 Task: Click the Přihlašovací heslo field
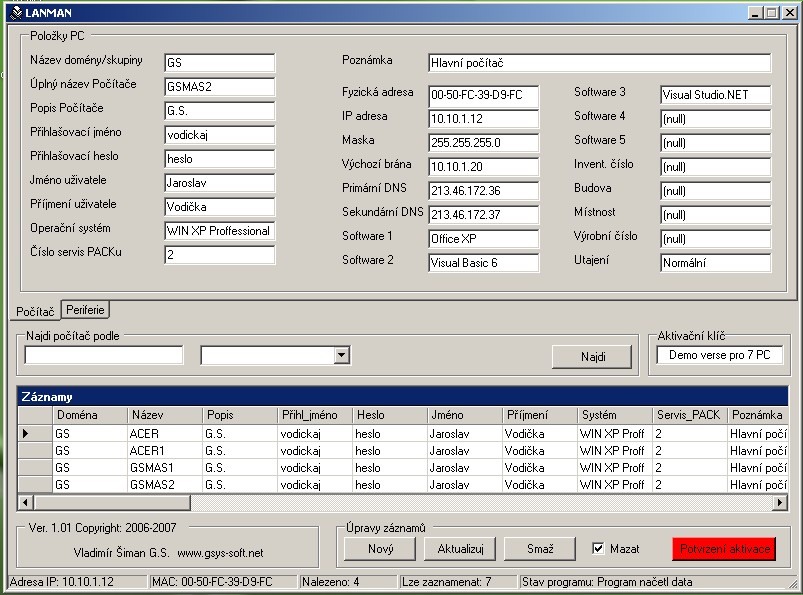(x=219, y=158)
